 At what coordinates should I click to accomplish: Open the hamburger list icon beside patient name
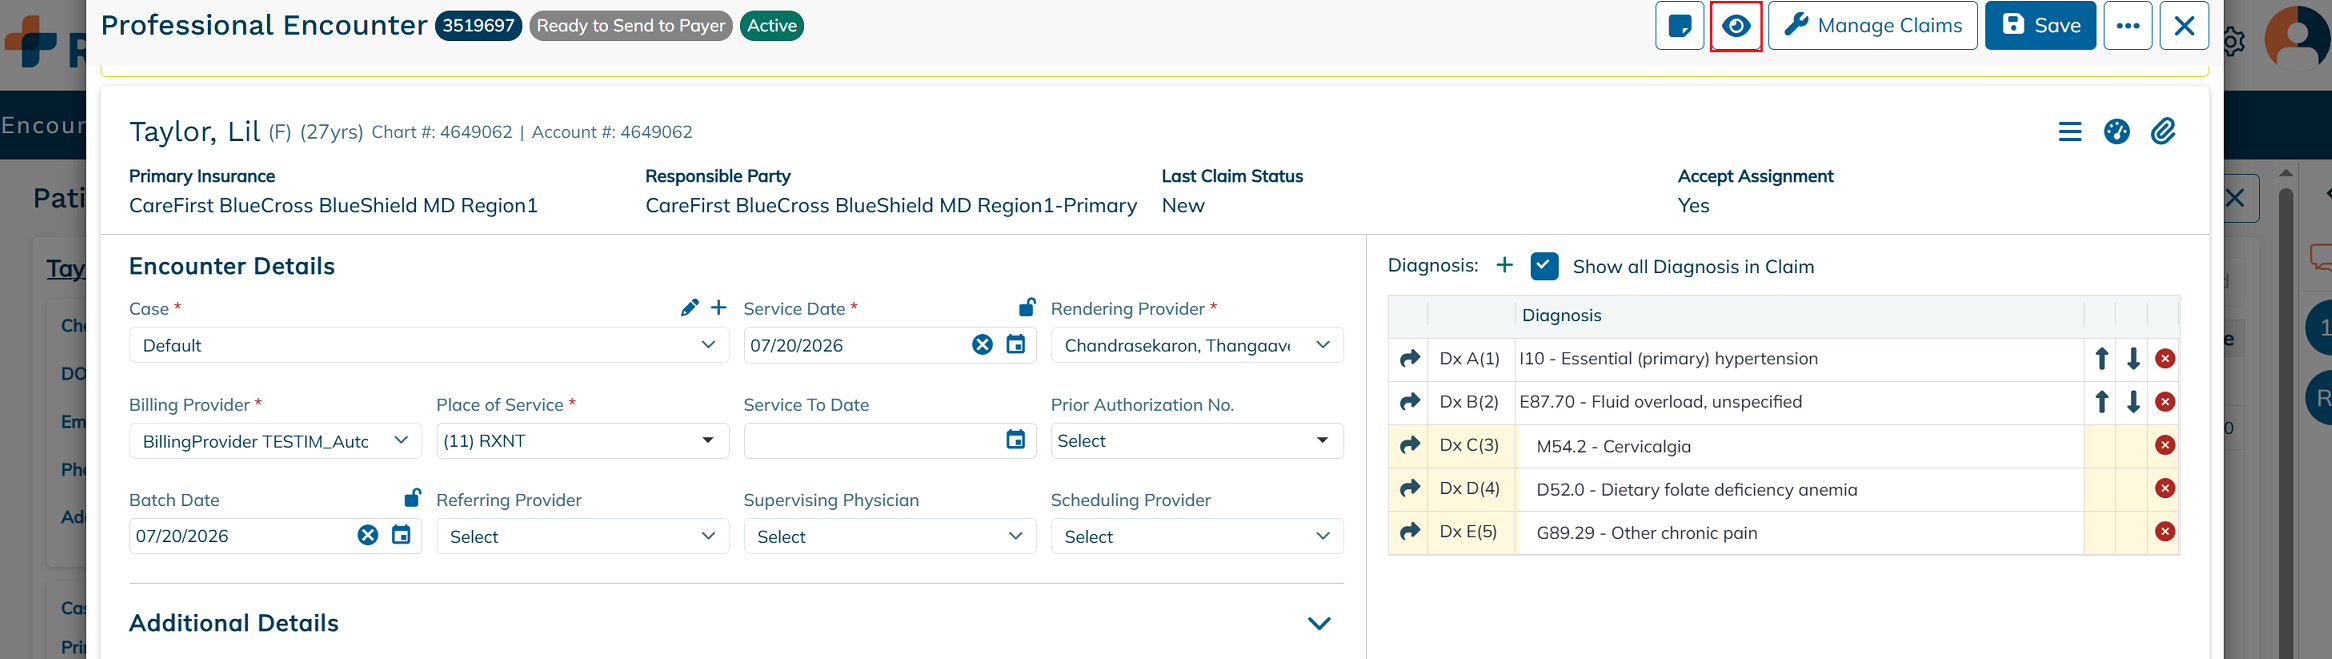coord(2070,131)
